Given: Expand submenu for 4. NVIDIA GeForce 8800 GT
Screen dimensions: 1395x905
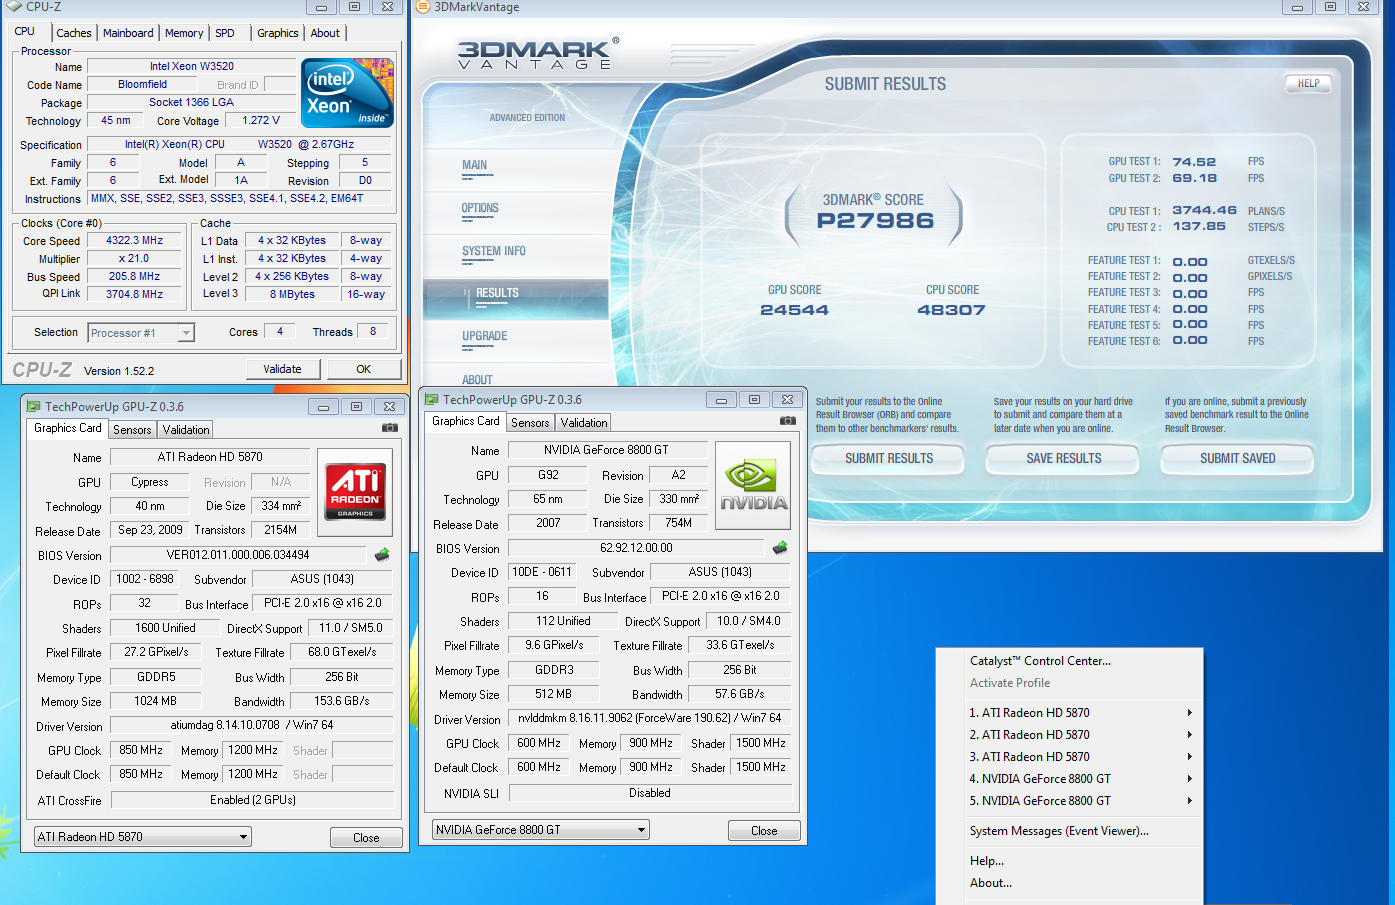Looking at the screenshot, I should point(1190,779).
